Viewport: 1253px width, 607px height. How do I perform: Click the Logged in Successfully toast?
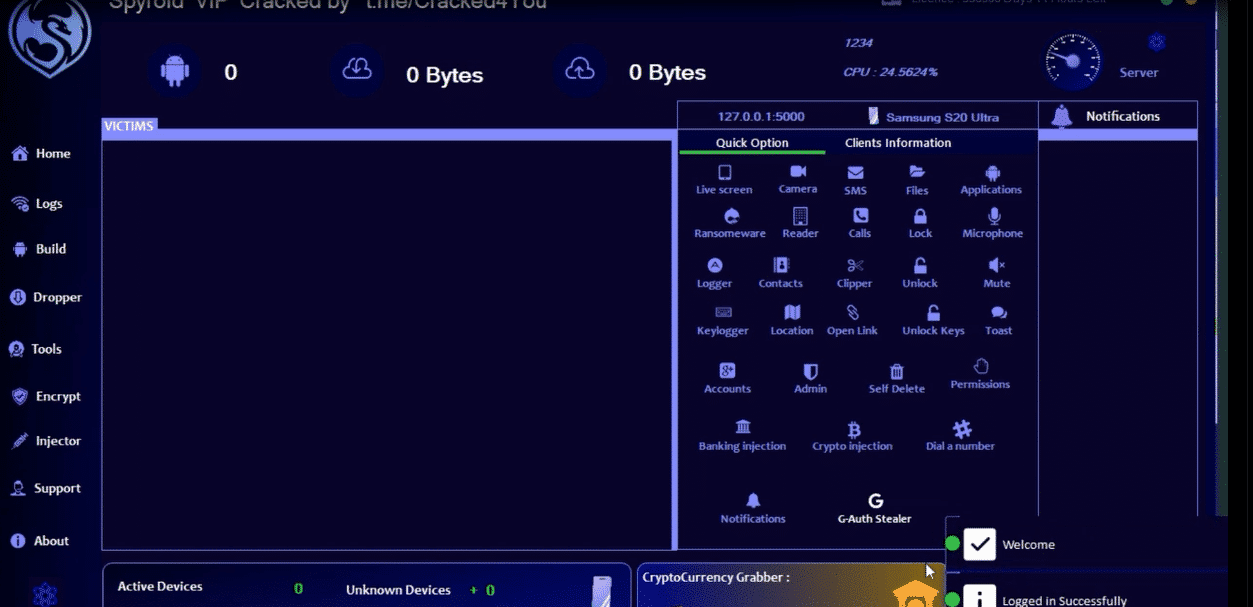(x=1088, y=592)
